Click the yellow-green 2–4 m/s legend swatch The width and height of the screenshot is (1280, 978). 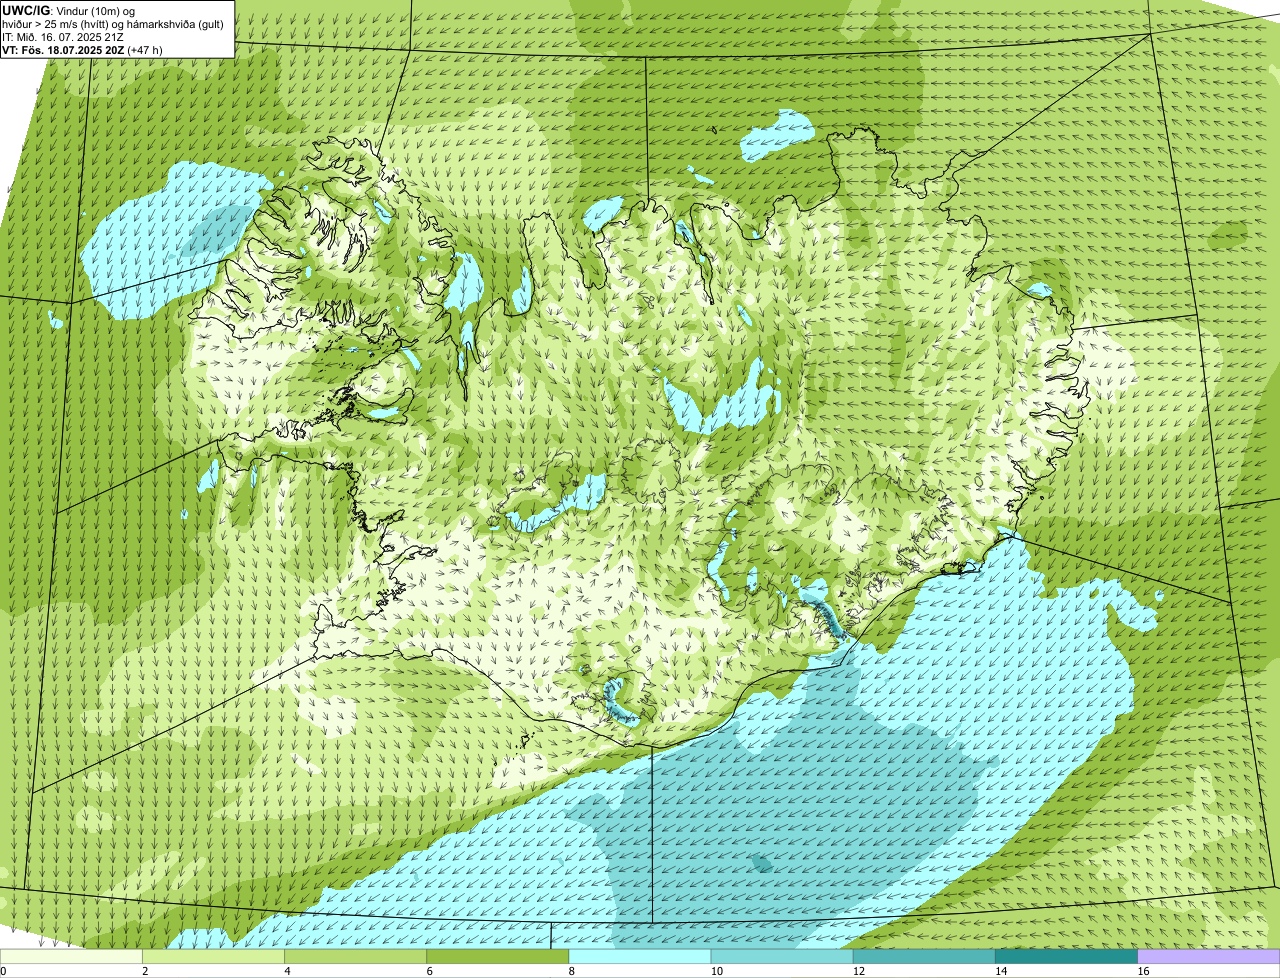[x=213, y=957]
